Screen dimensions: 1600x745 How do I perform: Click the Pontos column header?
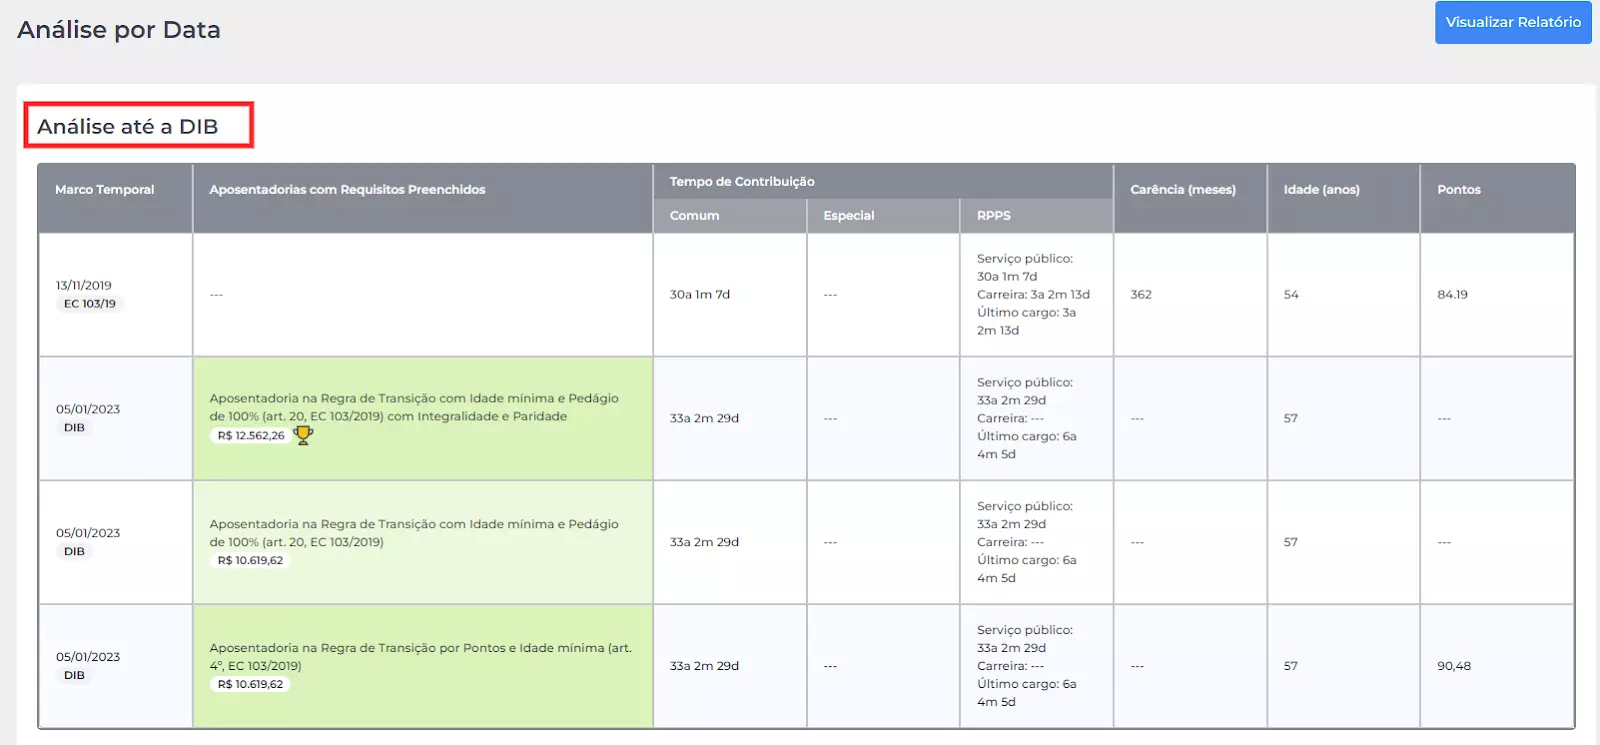(x=1458, y=189)
